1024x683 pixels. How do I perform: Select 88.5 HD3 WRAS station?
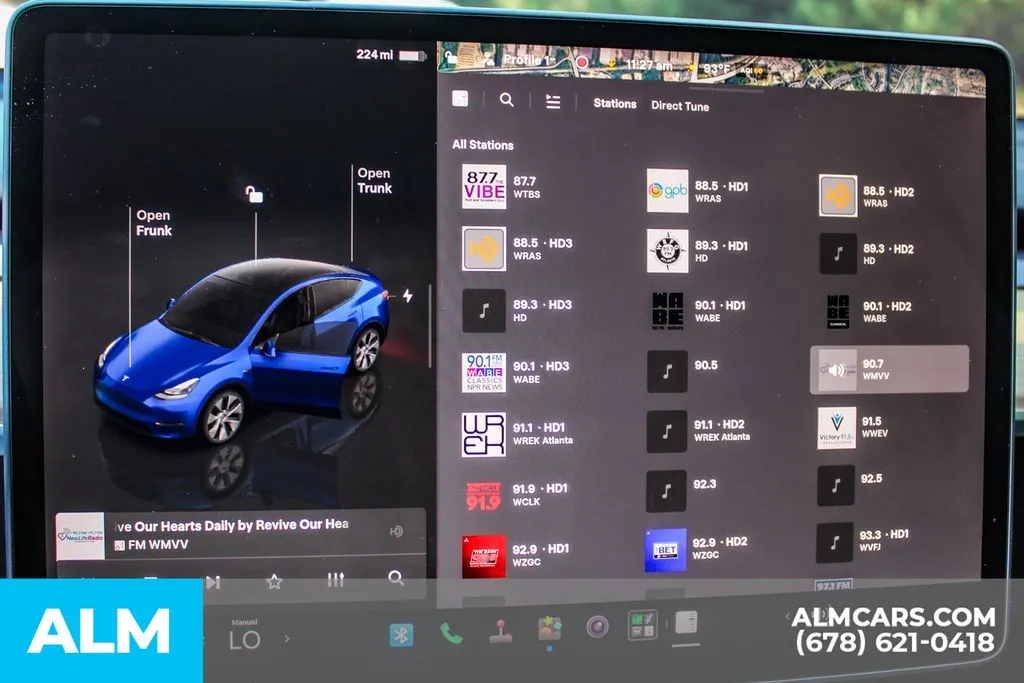click(x=517, y=249)
